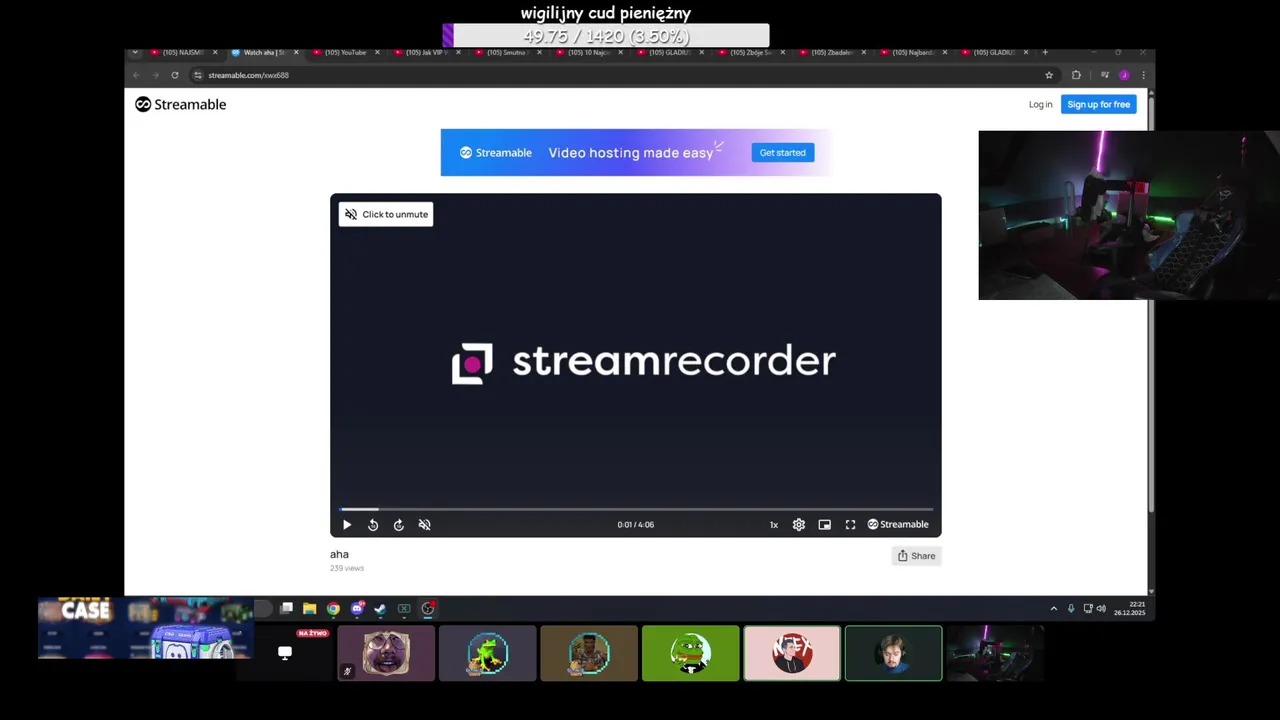Open a new browser tab
The width and height of the screenshot is (1280, 720).
click(1045, 52)
